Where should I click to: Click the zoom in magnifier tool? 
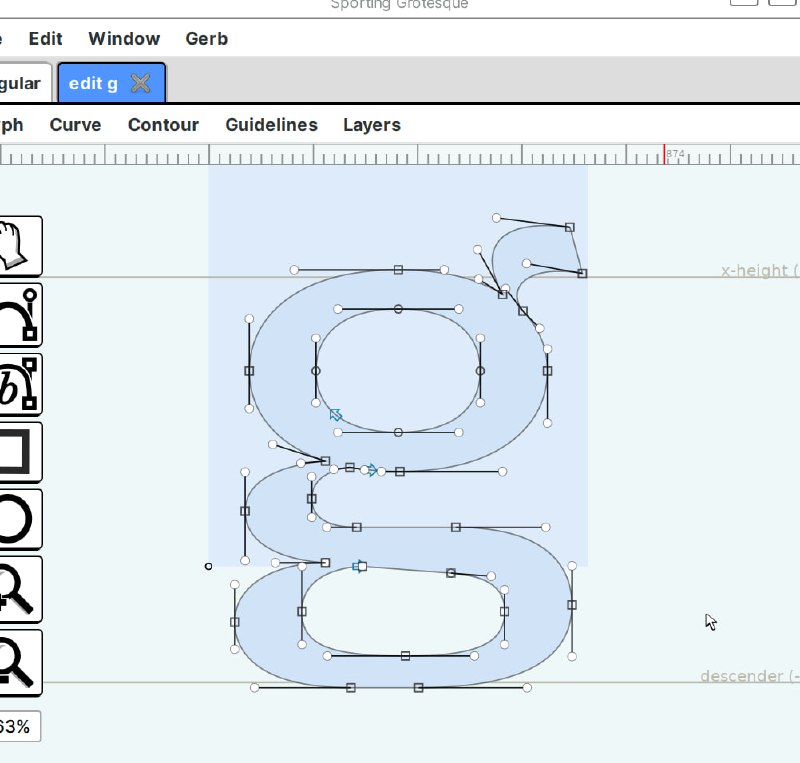pos(17,588)
